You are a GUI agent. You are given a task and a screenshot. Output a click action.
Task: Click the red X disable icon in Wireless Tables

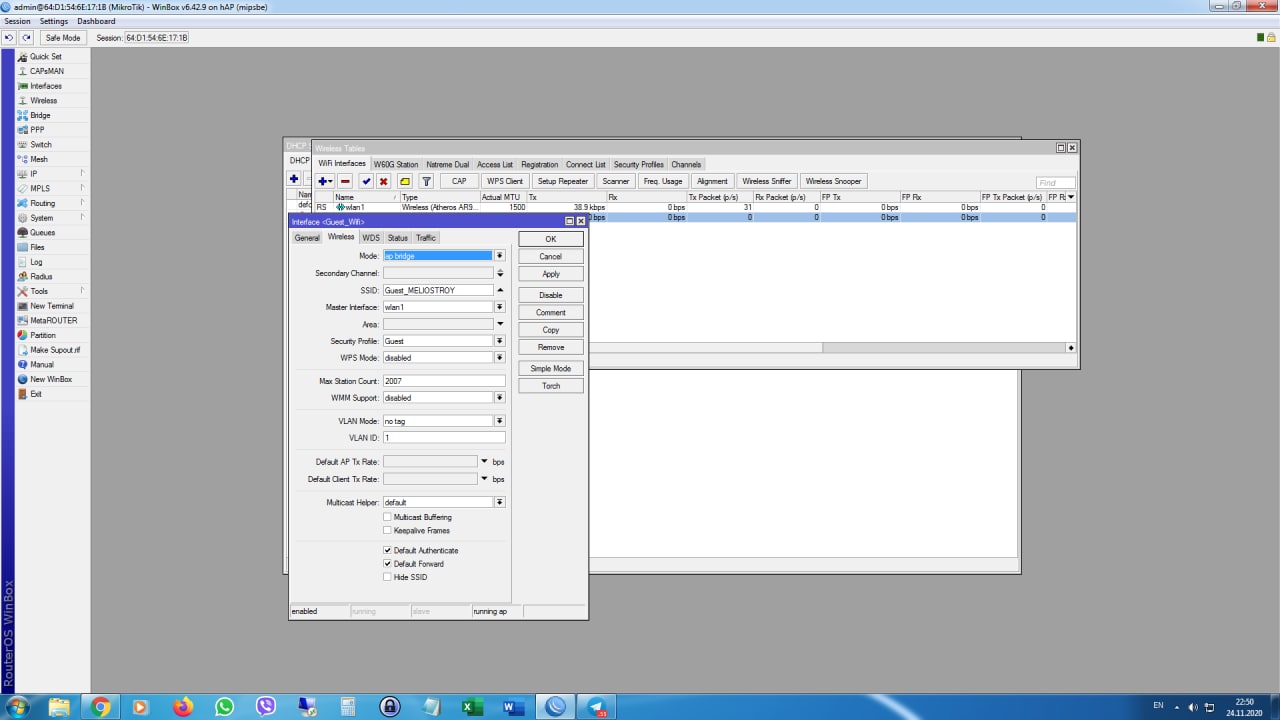pos(383,181)
